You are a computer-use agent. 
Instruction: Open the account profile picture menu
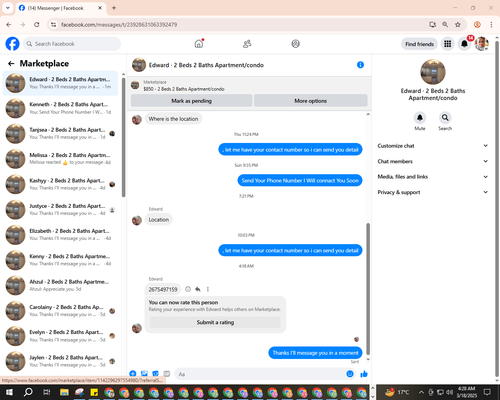click(x=482, y=44)
